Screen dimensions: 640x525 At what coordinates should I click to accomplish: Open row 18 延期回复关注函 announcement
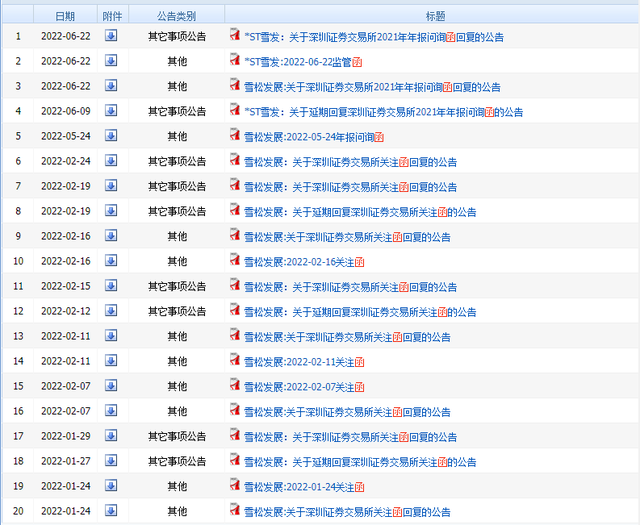click(360, 462)
